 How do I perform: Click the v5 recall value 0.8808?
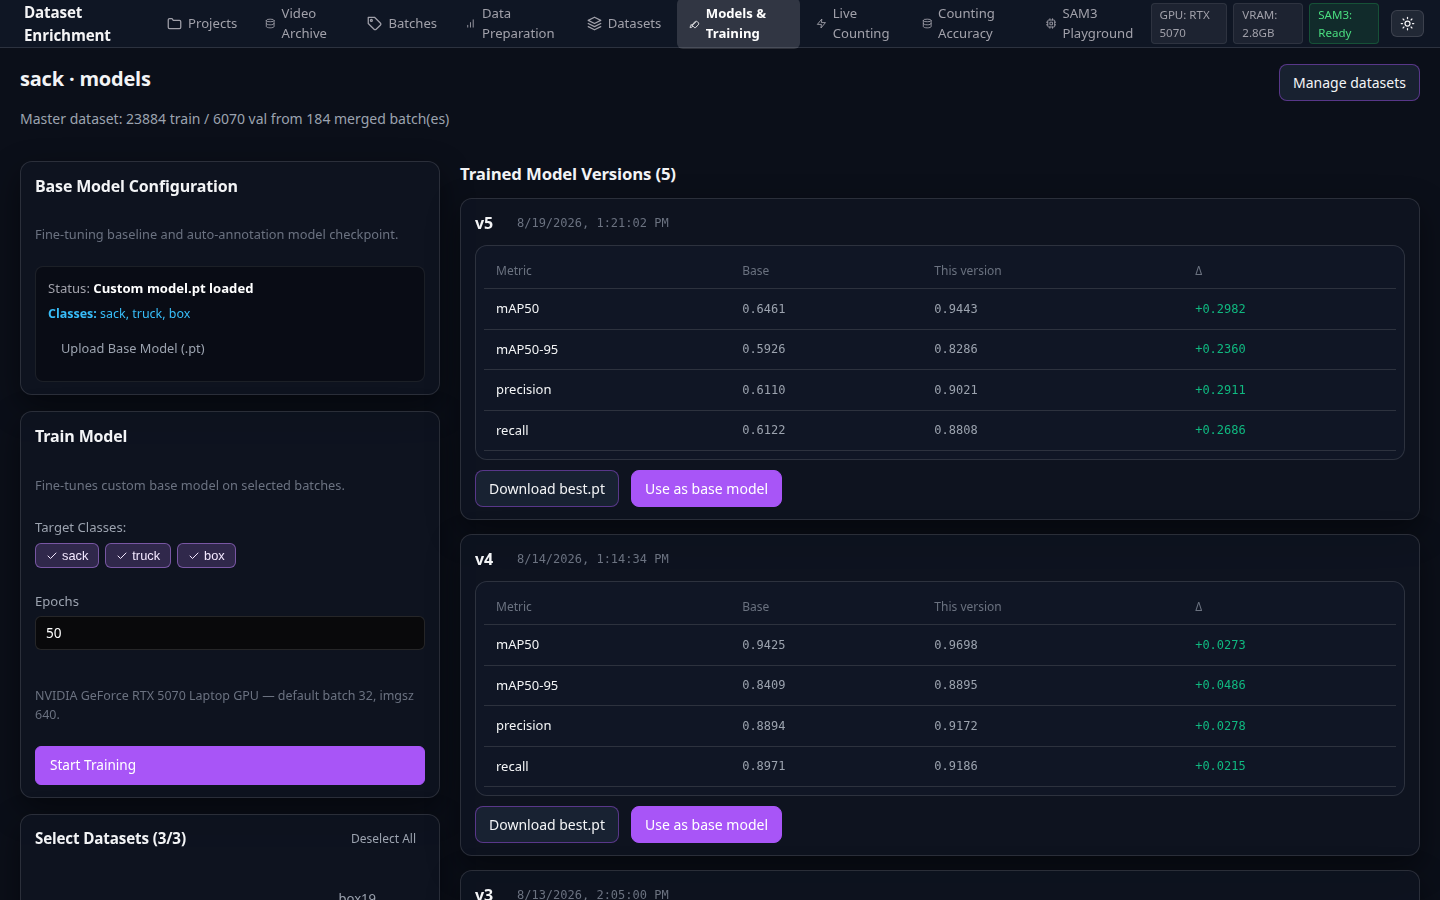coord(956,430)
